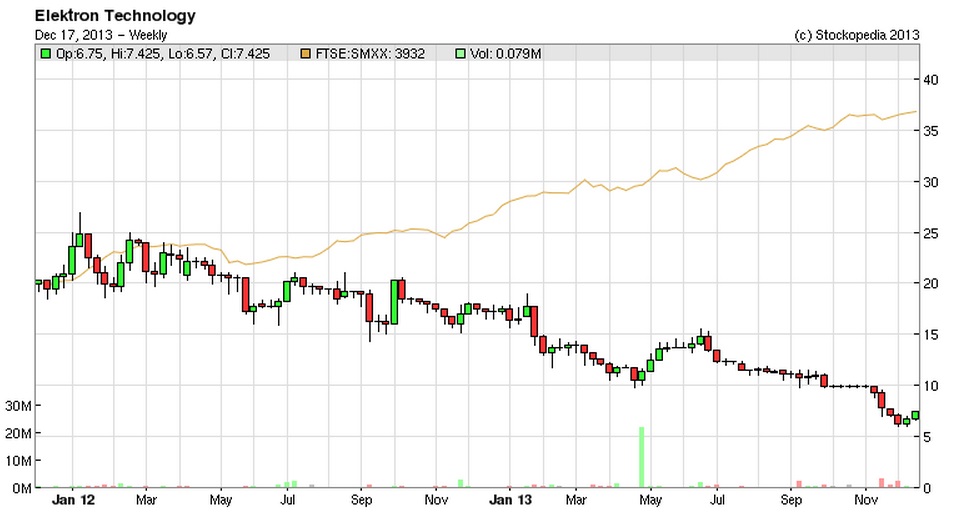The width and height of the screenshot is (955, 525).
Task: Select the Elektron Technology chart title
Action: click(x=115, y=16)
